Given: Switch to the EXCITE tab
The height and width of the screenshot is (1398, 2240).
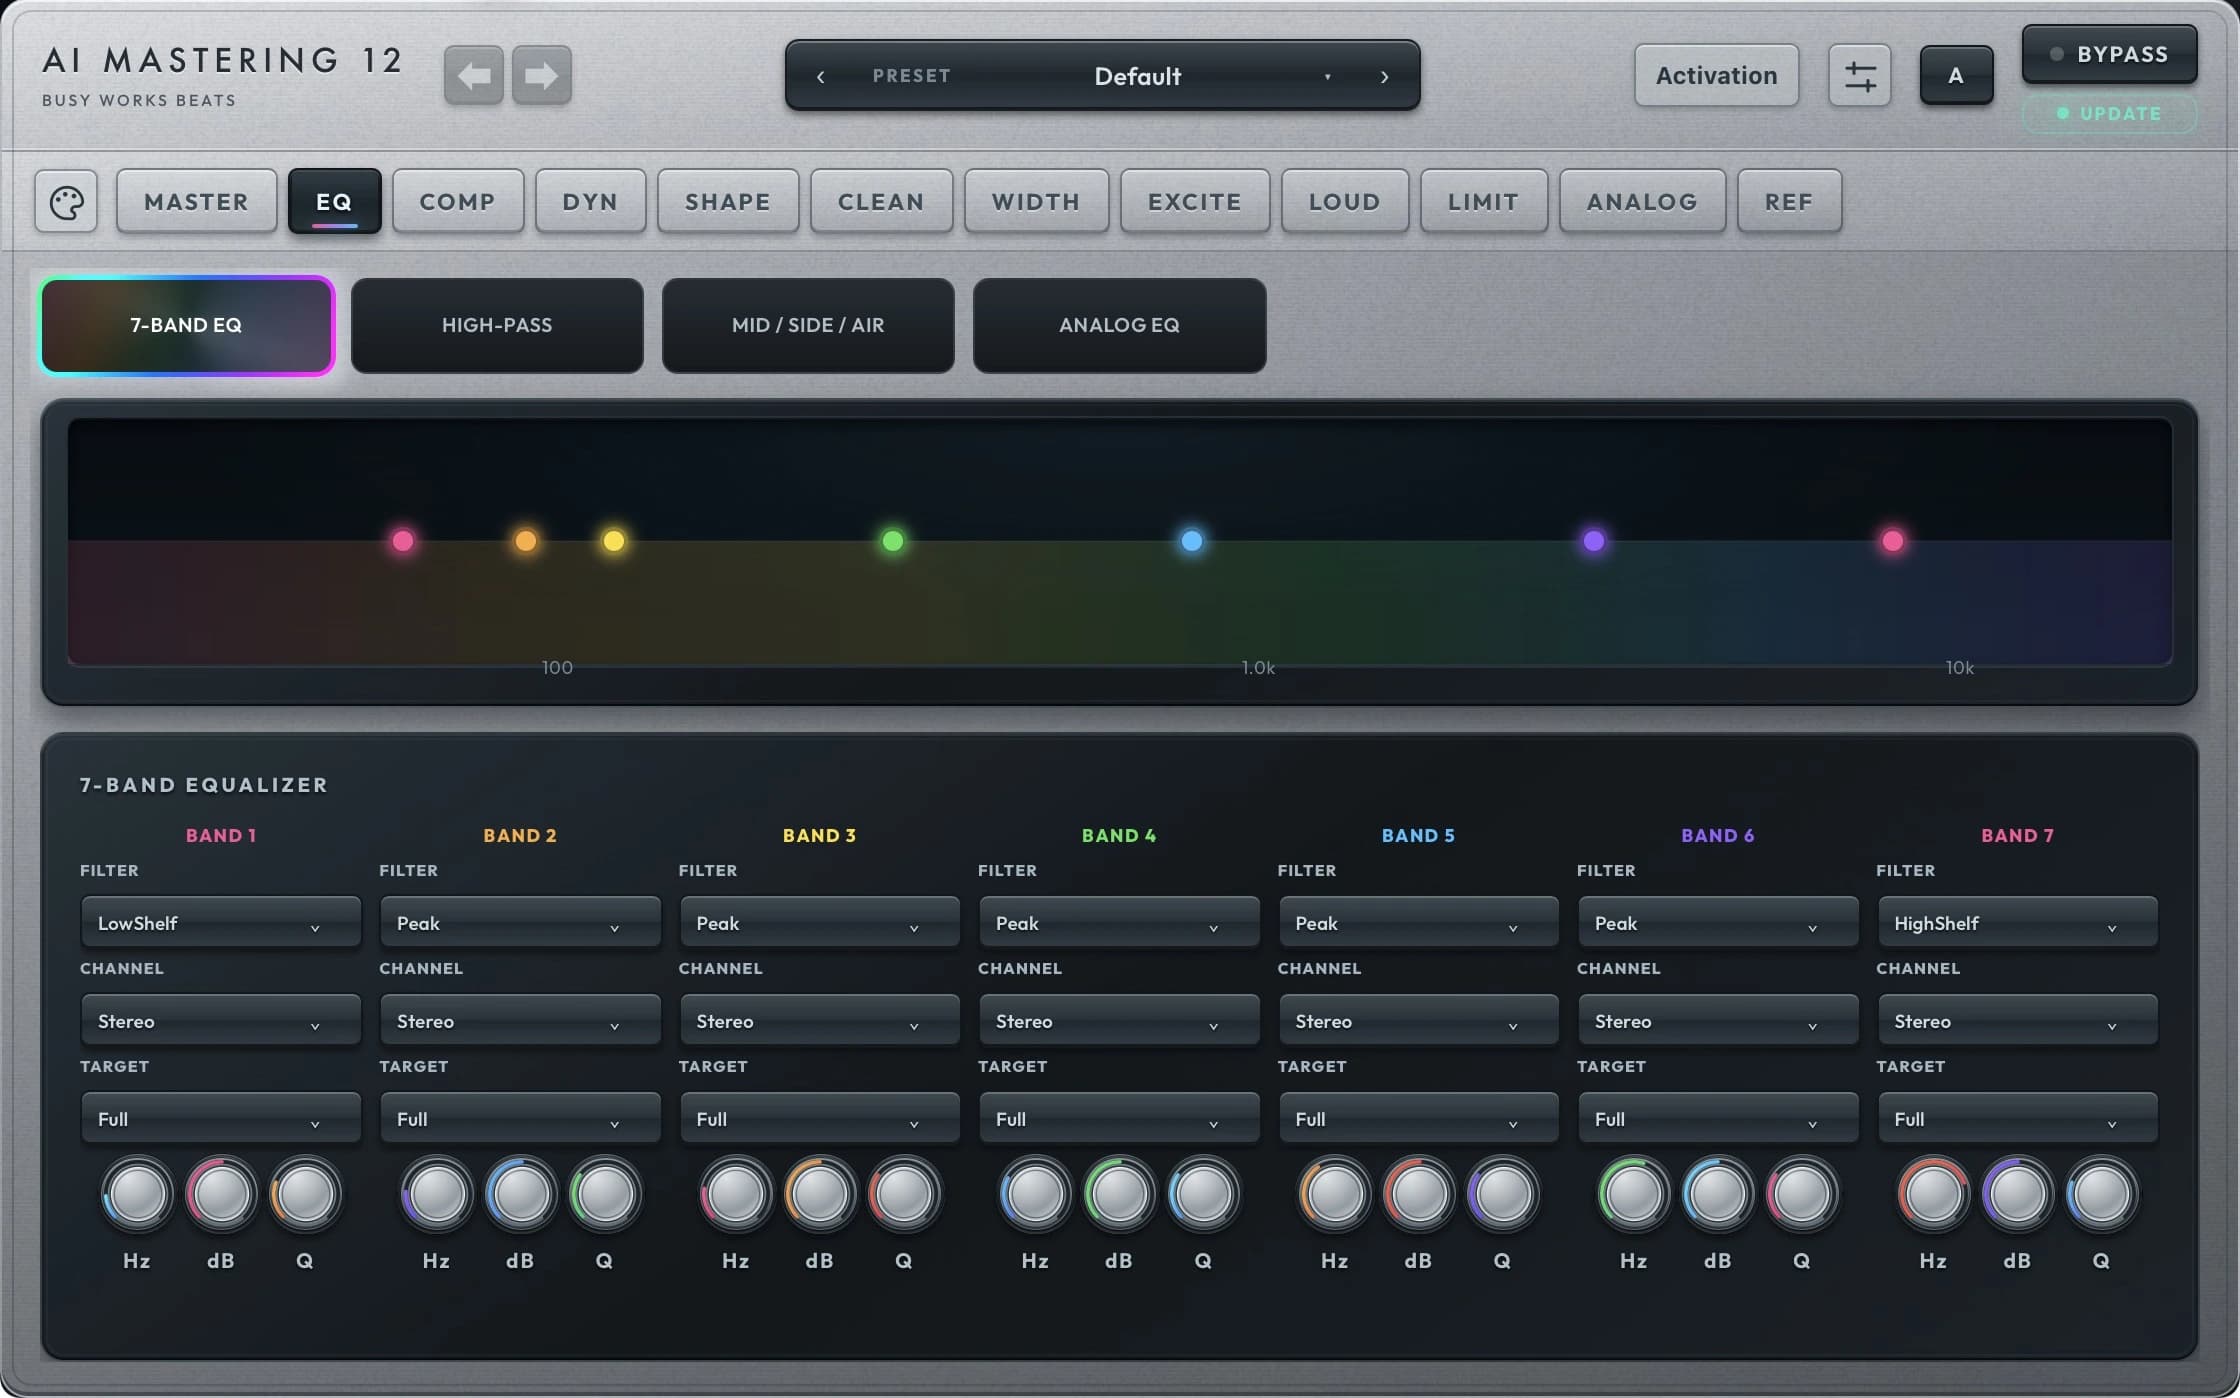Looking at the screenshot, I should 1195,202.
